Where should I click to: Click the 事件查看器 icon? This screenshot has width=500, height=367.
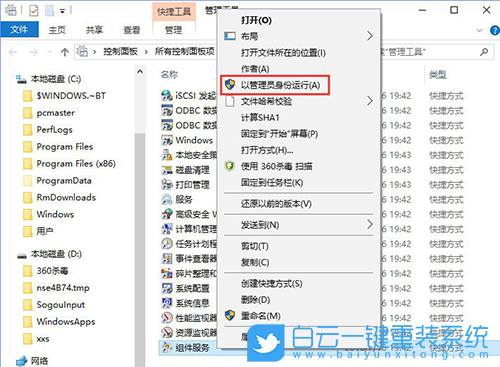tap(167, 259)
